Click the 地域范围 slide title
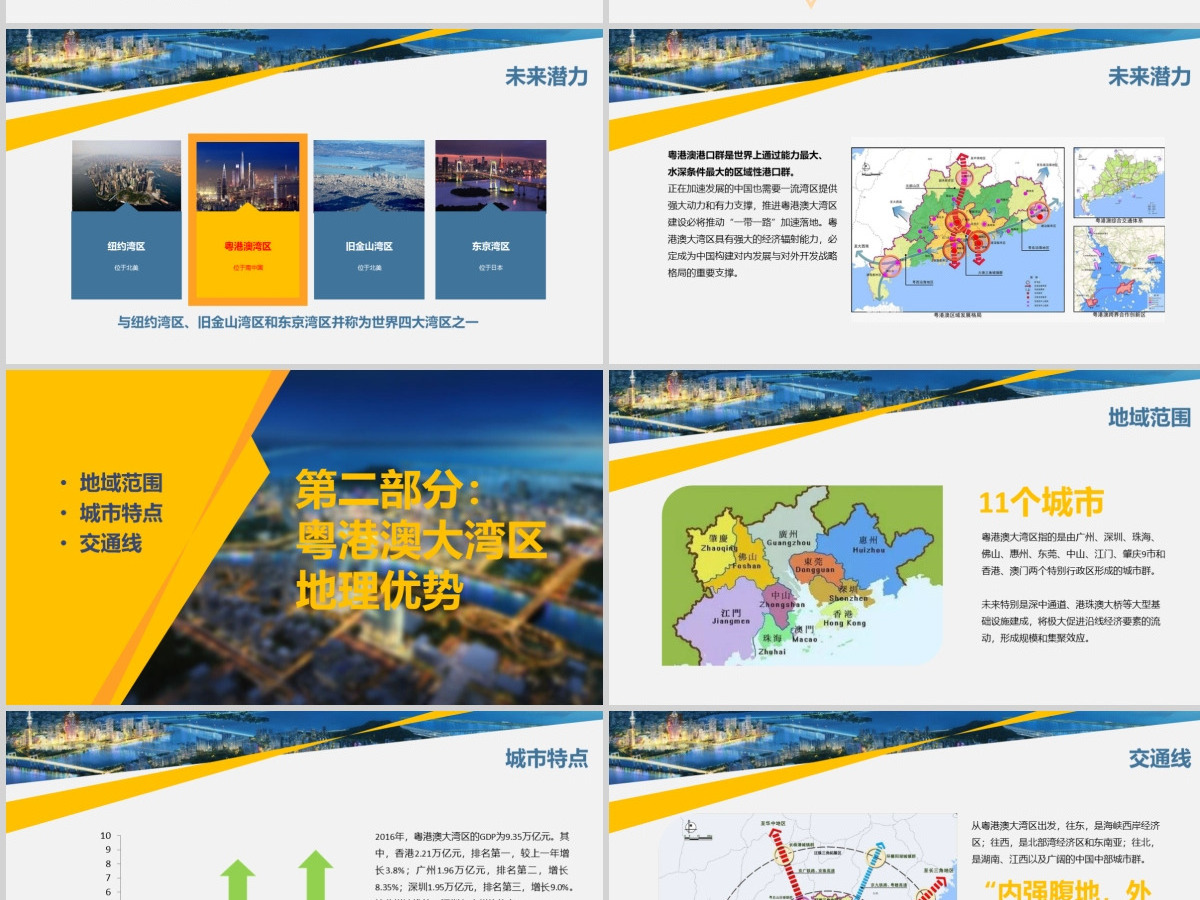The image size is (1200, 900). pos(1149,417)
